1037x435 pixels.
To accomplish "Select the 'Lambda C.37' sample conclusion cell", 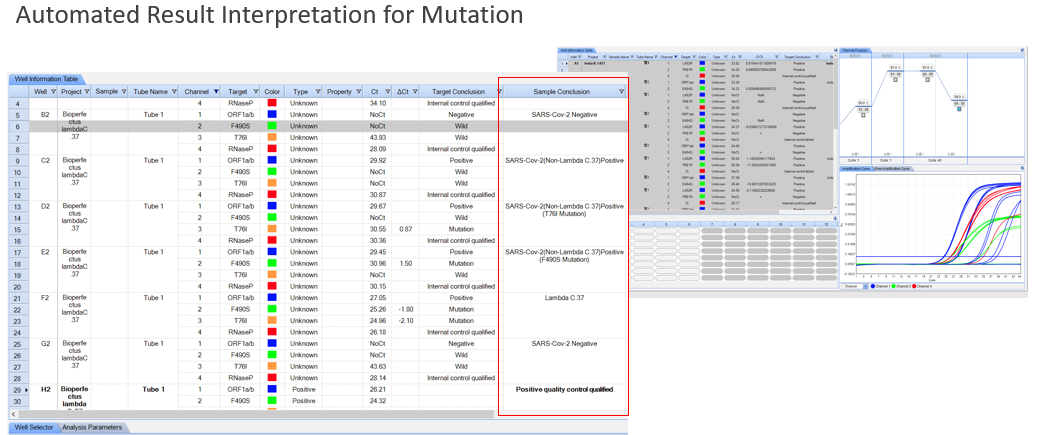I will 563,298.
